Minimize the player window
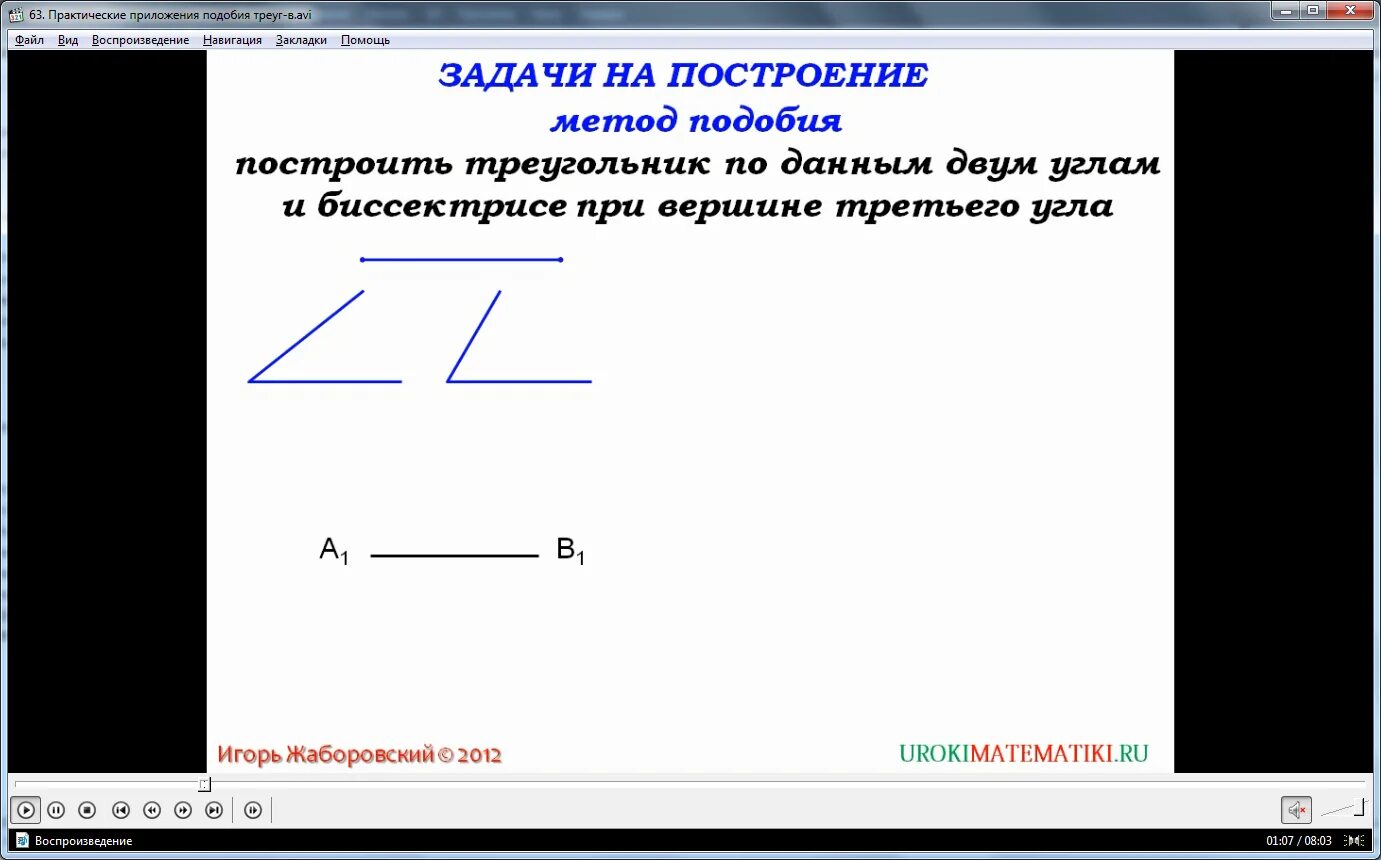 (x=1286, y=10)
